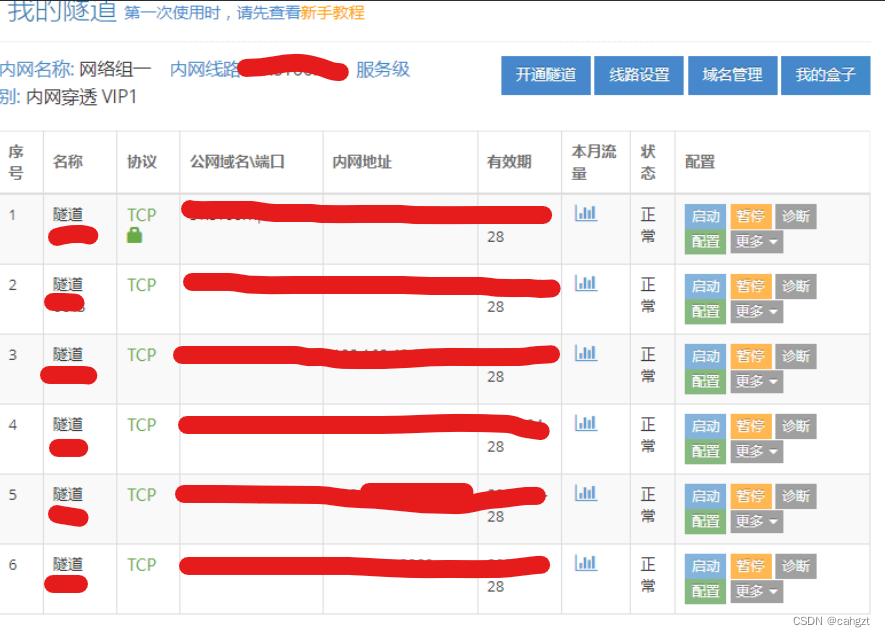Click 开通隧道 button
The width and height of the screenshot is (885, 637).
546,75
